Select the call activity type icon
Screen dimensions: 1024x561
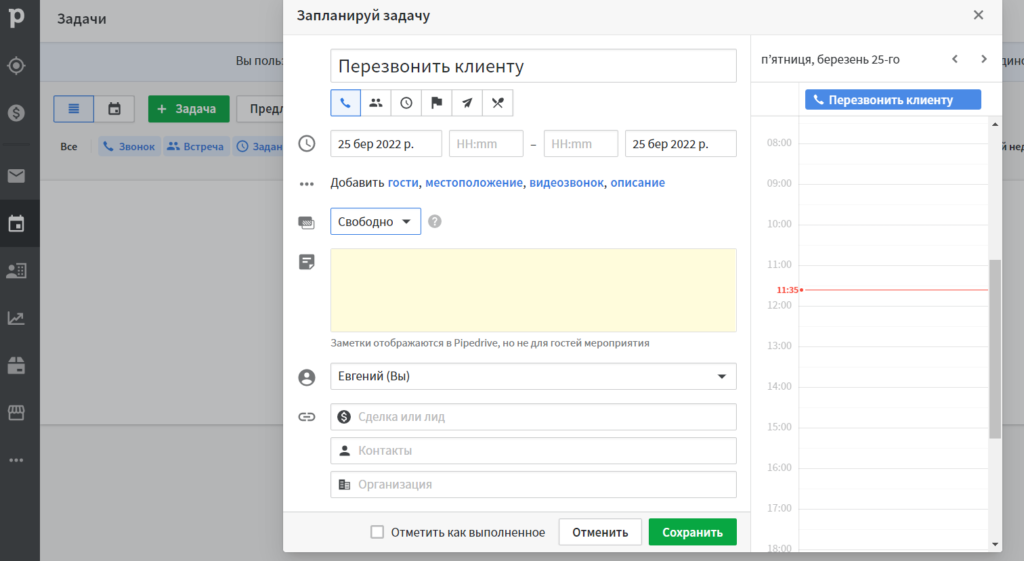coord(345,103)
